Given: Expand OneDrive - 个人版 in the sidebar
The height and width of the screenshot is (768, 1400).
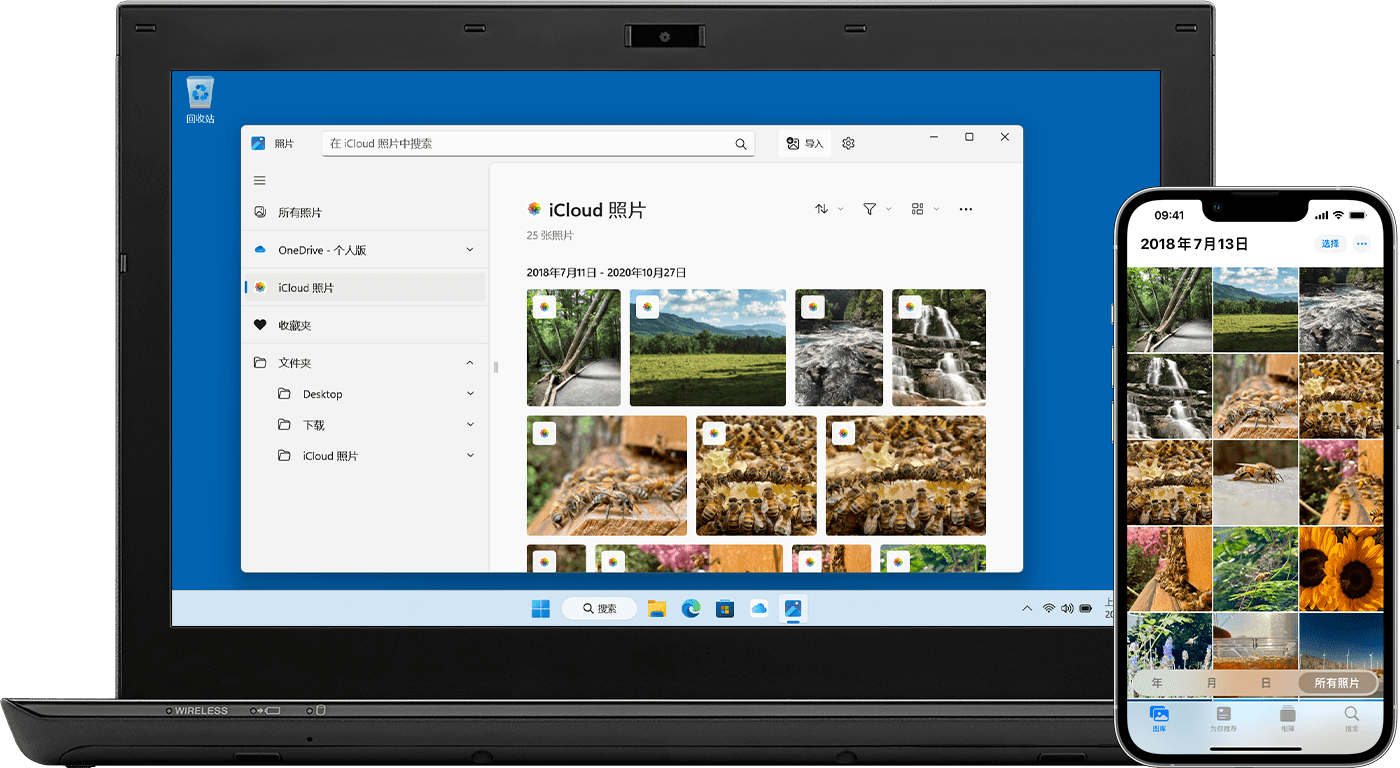Looking at the screenshot, I should 469,249.
